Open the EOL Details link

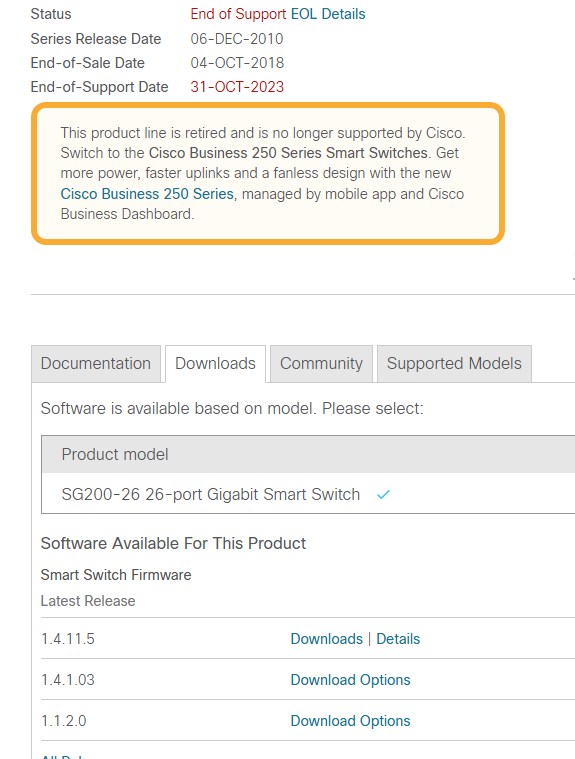click(328, 14)
